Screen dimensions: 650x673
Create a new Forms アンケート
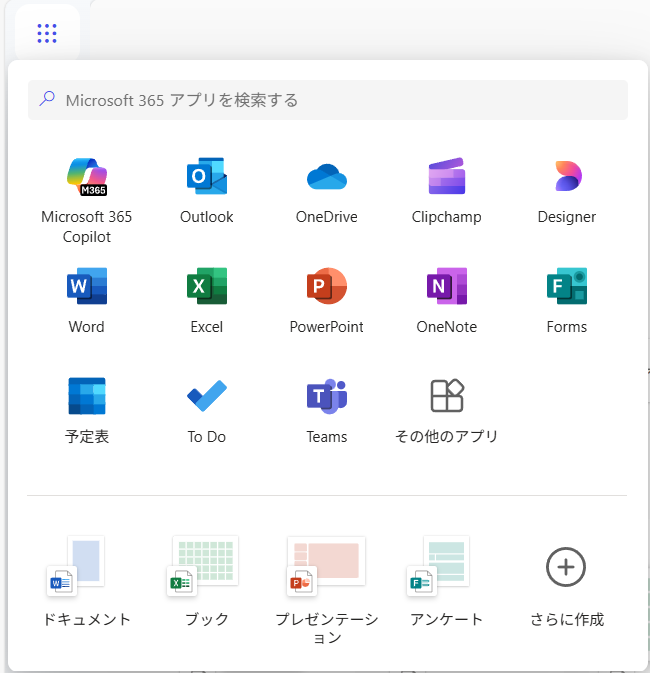tap(446, 582)
